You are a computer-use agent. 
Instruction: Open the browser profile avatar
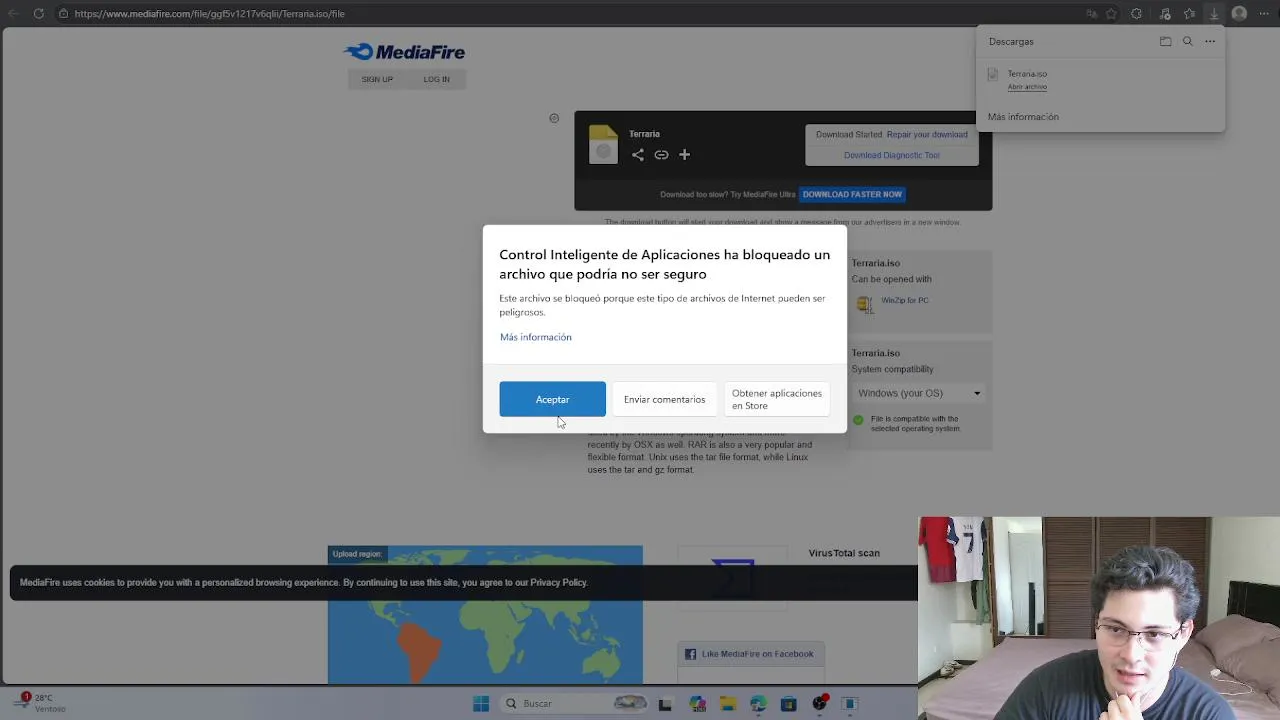[1239, 14]
